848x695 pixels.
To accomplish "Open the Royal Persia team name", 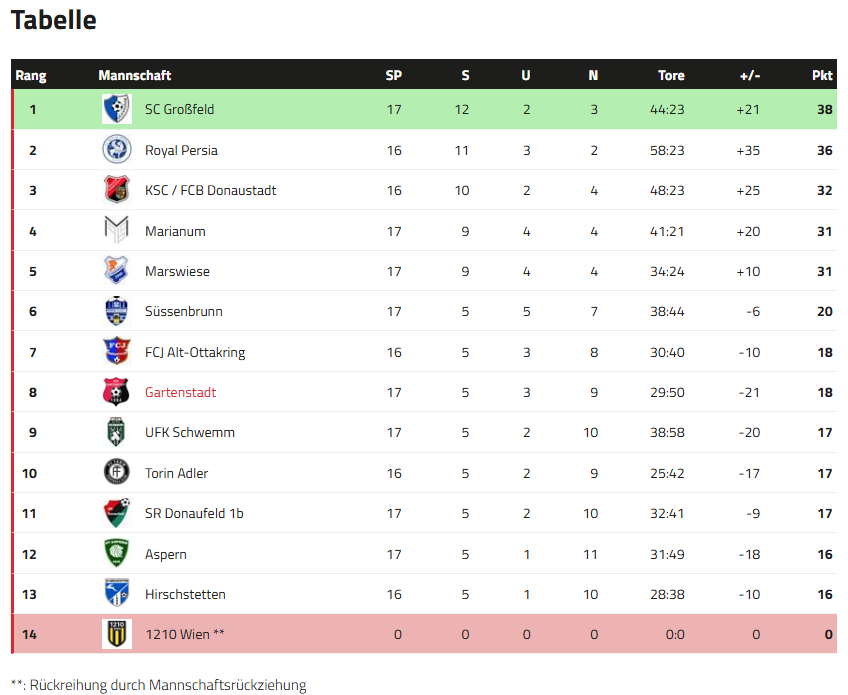I will click(181, 150).
